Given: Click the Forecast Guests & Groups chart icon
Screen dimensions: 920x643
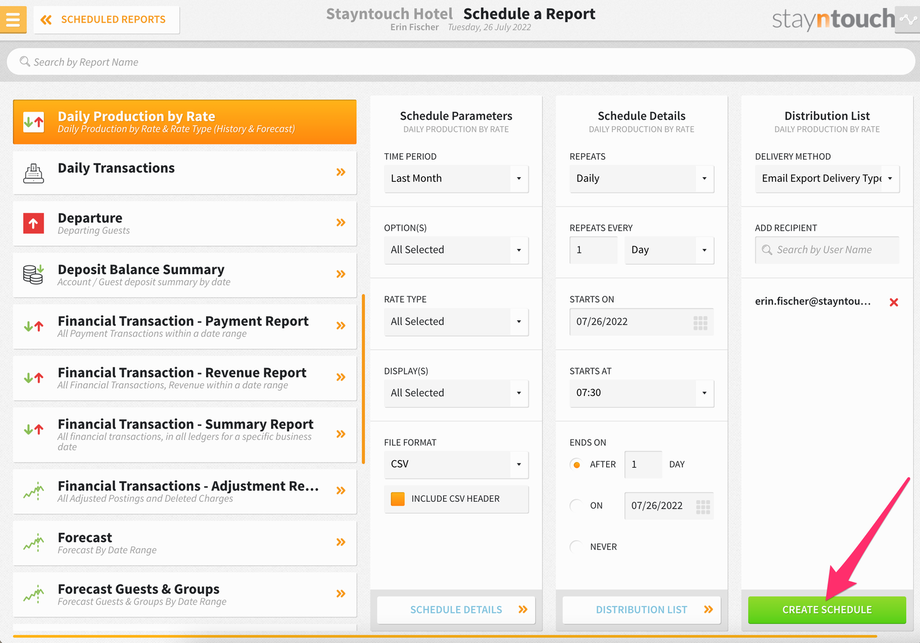Looking at the screenshot, I should coord(33,594).
